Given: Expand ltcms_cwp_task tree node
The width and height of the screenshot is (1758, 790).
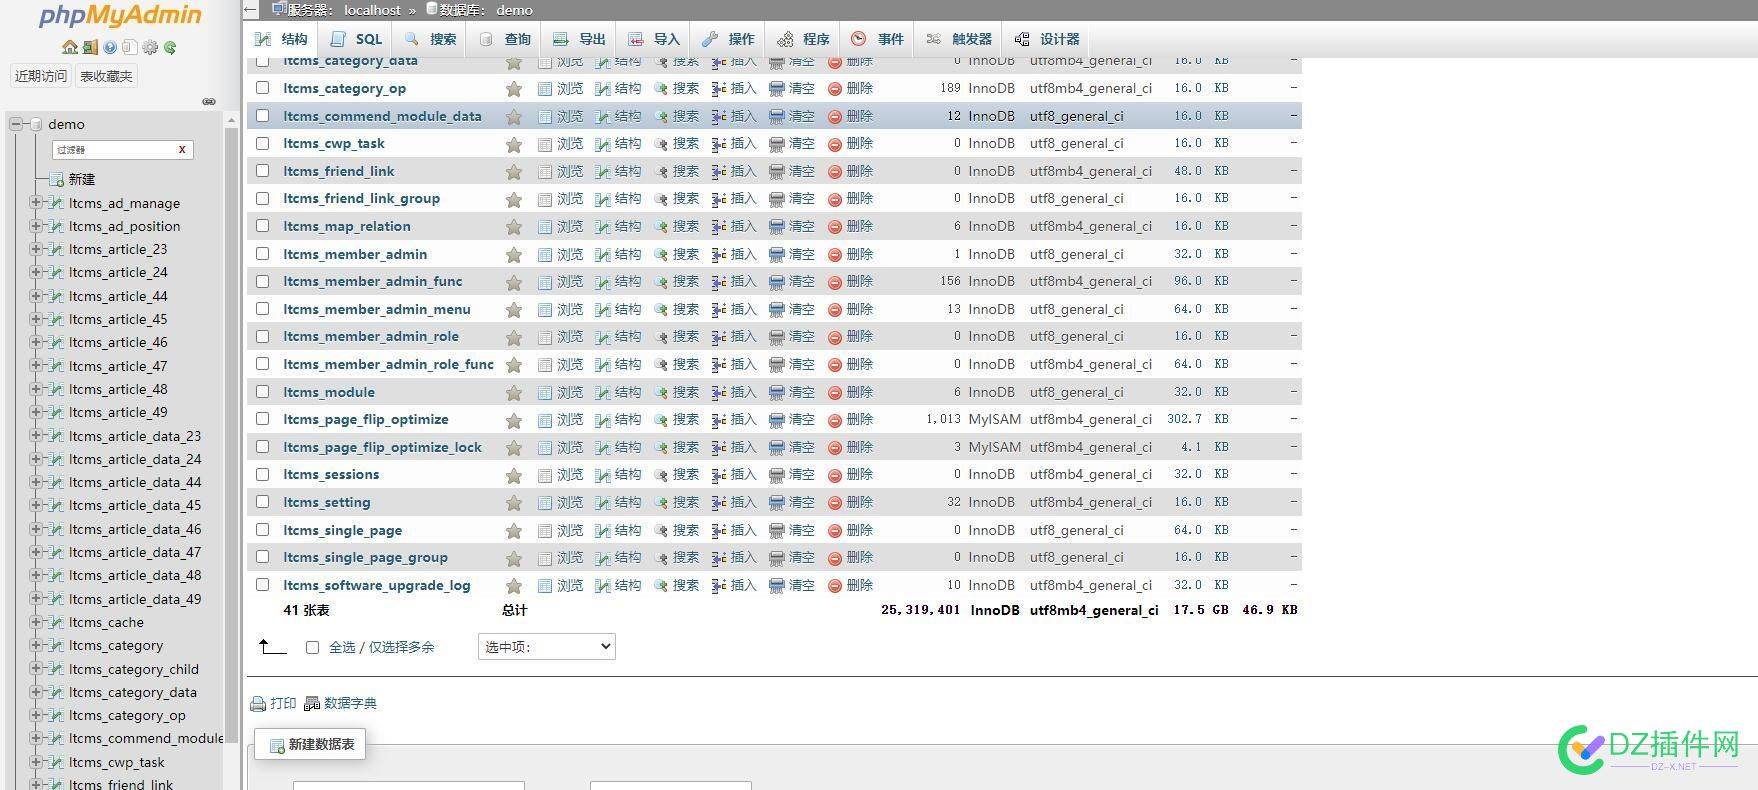Looking at the screenshot, I should coord(35,762).
